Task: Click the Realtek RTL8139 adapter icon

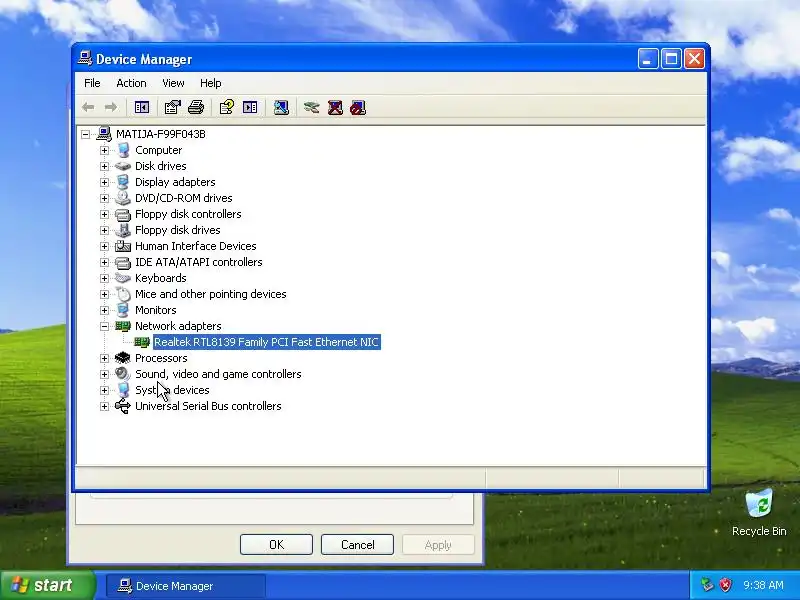Action: click(x=141, y=342)
